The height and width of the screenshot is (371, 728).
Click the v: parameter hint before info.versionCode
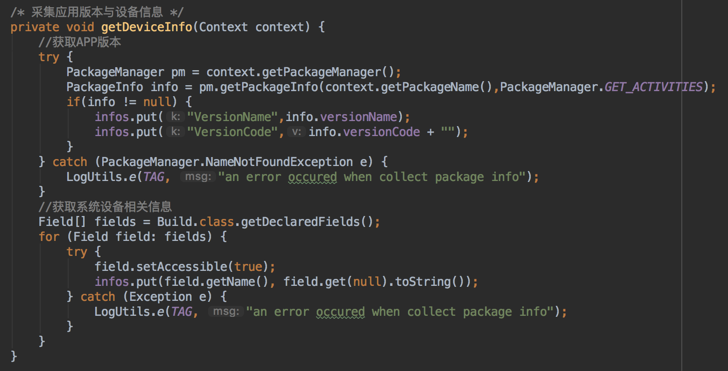tap(296, 132)
